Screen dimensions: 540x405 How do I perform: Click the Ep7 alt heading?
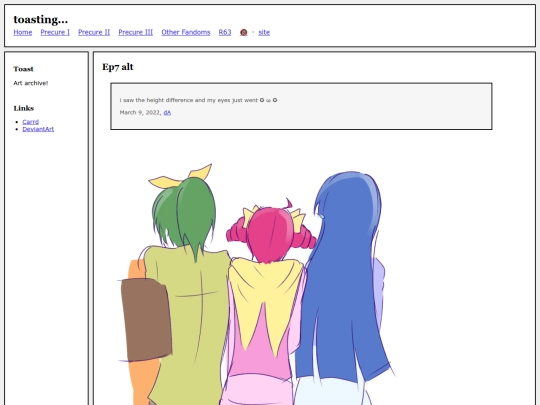pos(118,67)
